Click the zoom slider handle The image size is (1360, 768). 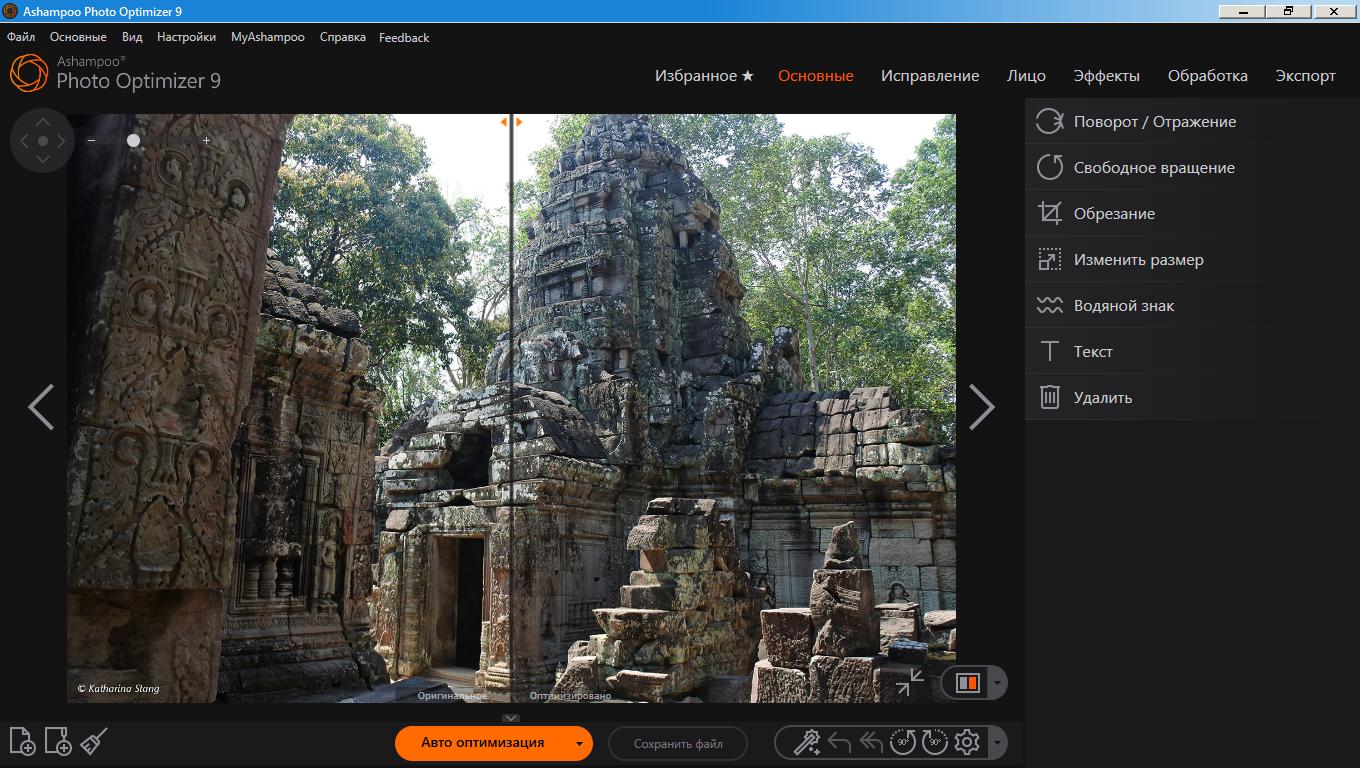[133, 141]
